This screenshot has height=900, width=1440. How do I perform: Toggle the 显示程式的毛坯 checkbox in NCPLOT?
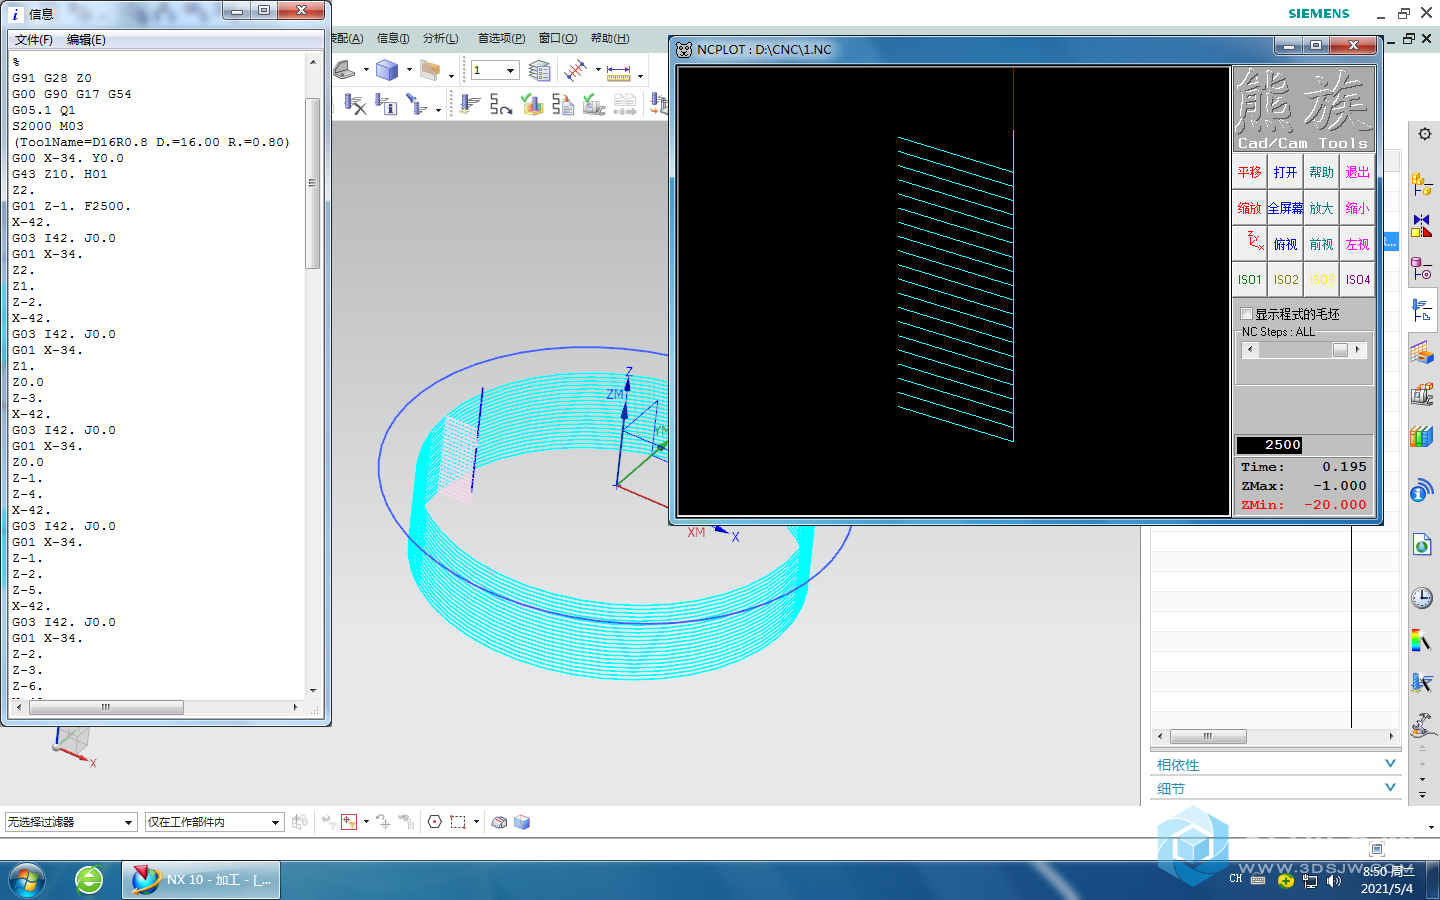(1247, 314)
